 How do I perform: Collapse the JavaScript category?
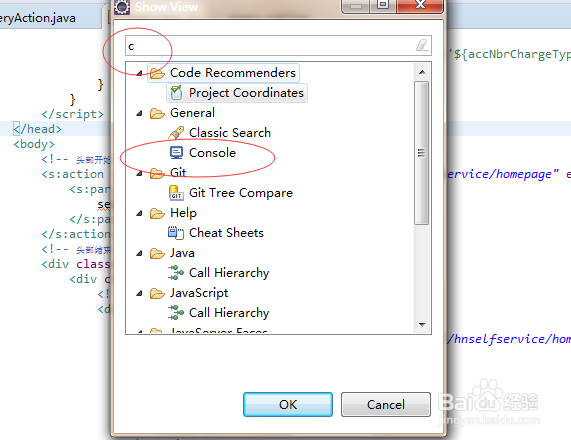pyautogui.click(x=139, y=293)
